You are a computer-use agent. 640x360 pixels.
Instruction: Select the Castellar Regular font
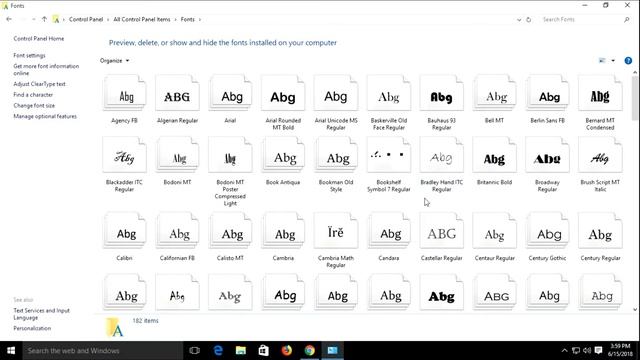442,231
